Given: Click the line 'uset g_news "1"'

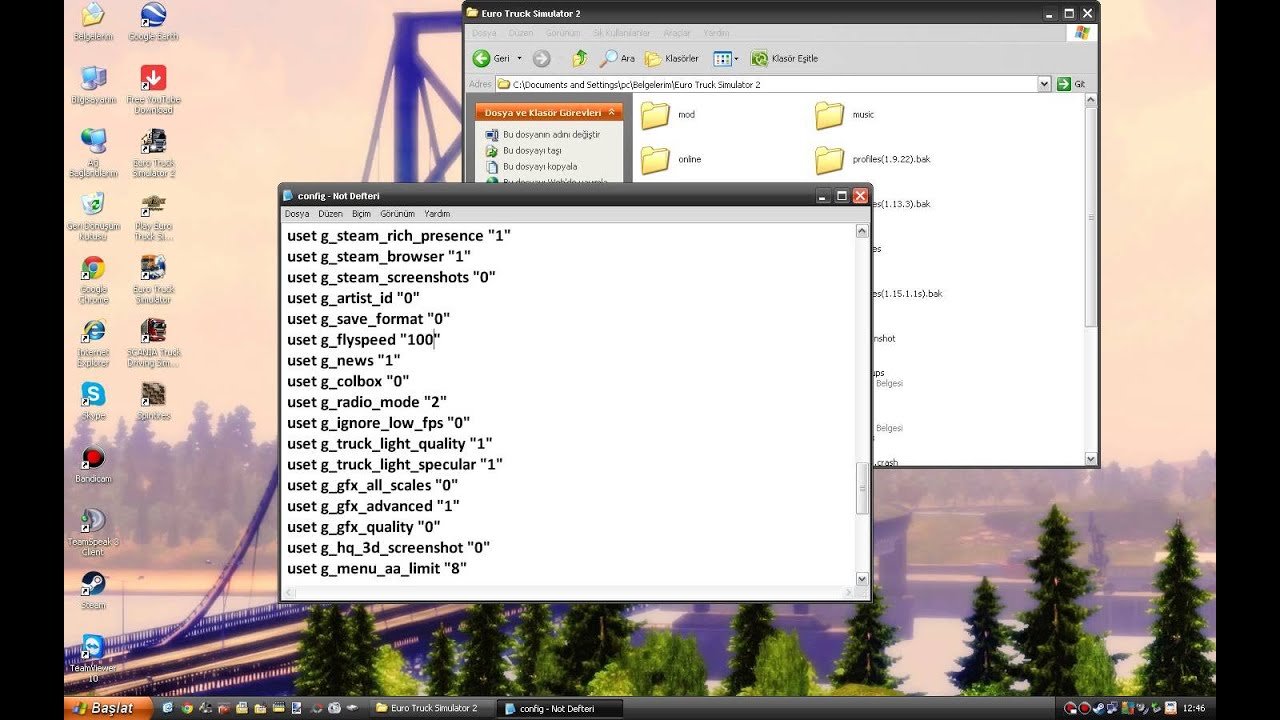Looking at the screenshot, I should click(344, 360).
